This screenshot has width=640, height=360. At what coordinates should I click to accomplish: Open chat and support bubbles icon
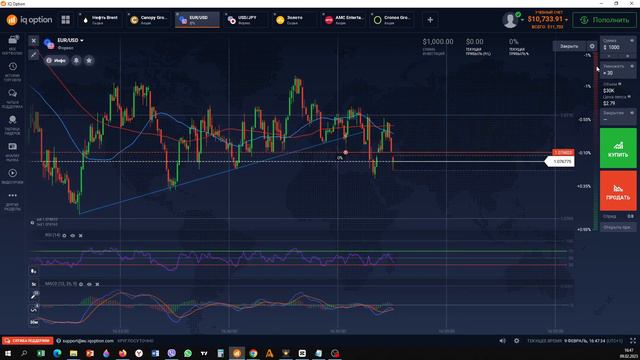[x=13, y=93]
